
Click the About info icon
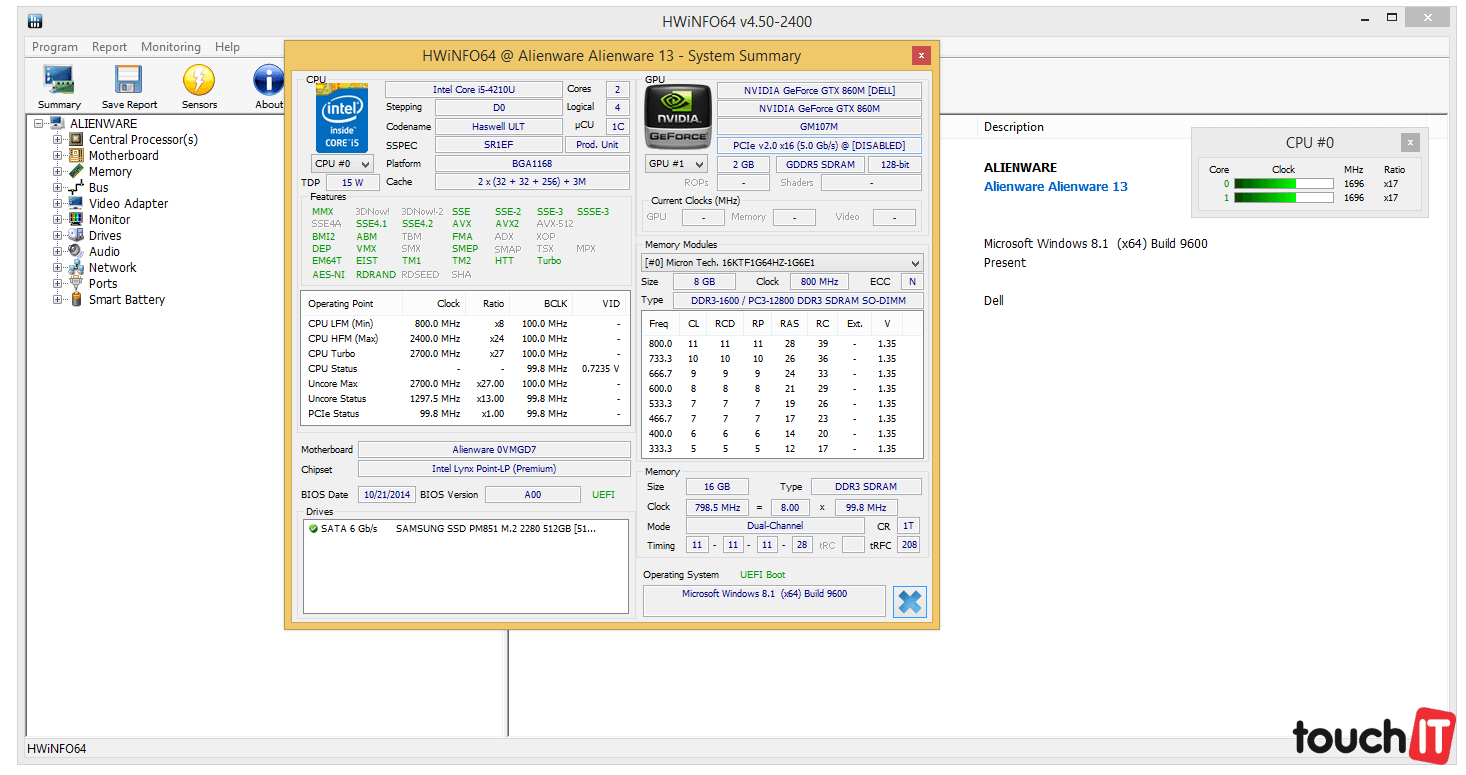(268, 82)
